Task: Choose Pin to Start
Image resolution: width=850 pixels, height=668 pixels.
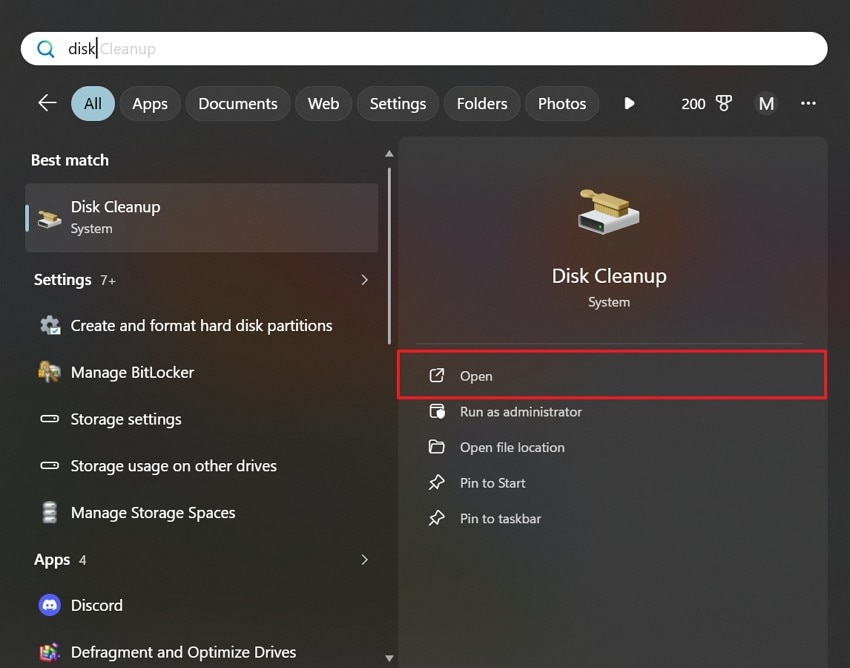Action: coord(611,483)
